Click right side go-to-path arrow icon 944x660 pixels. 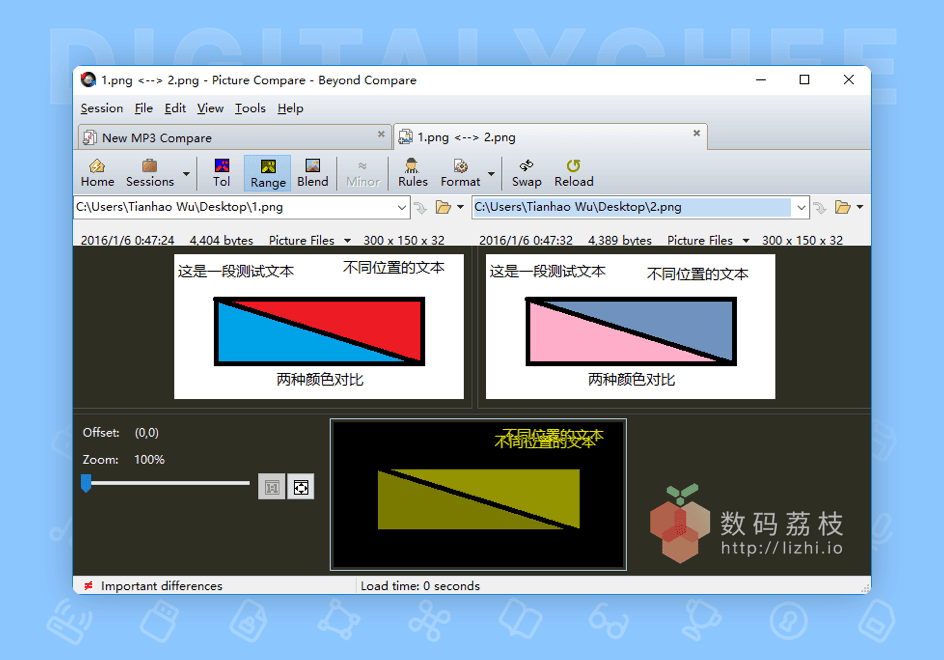[819, 208]
